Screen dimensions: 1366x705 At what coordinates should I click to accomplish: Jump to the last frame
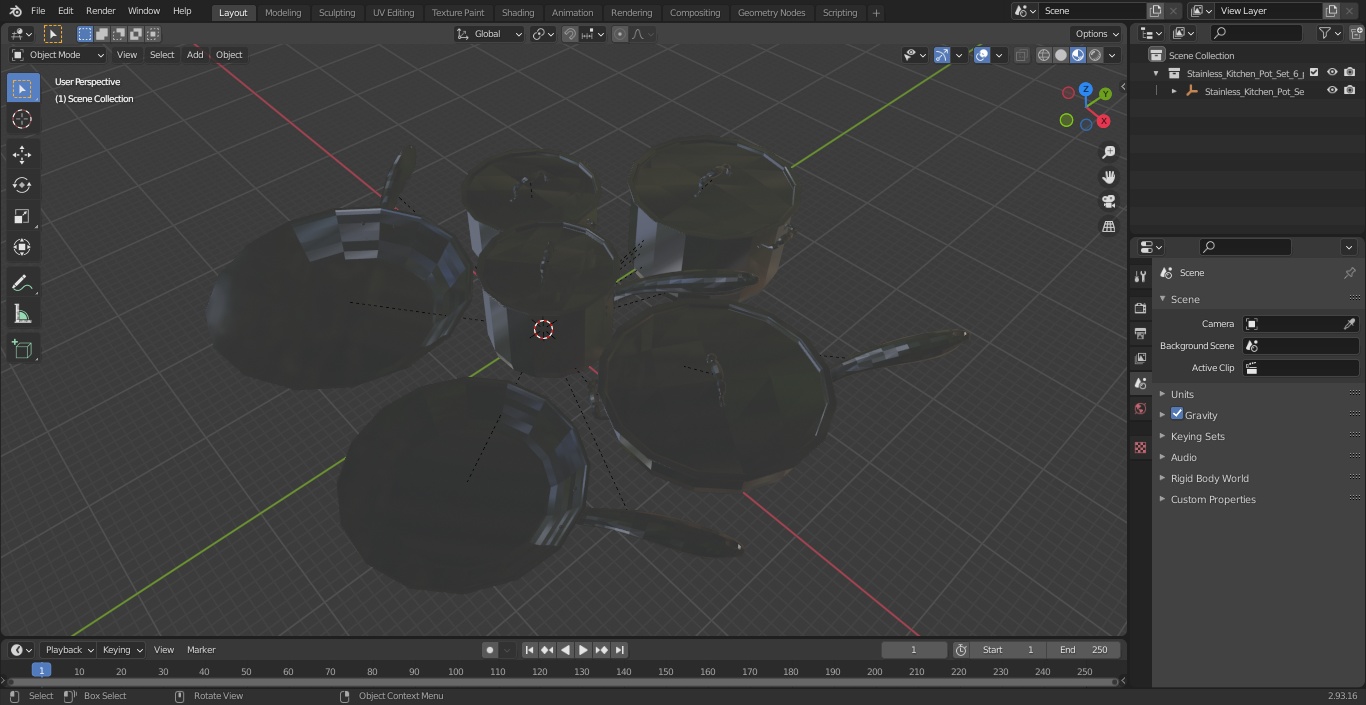click(619, 650)
